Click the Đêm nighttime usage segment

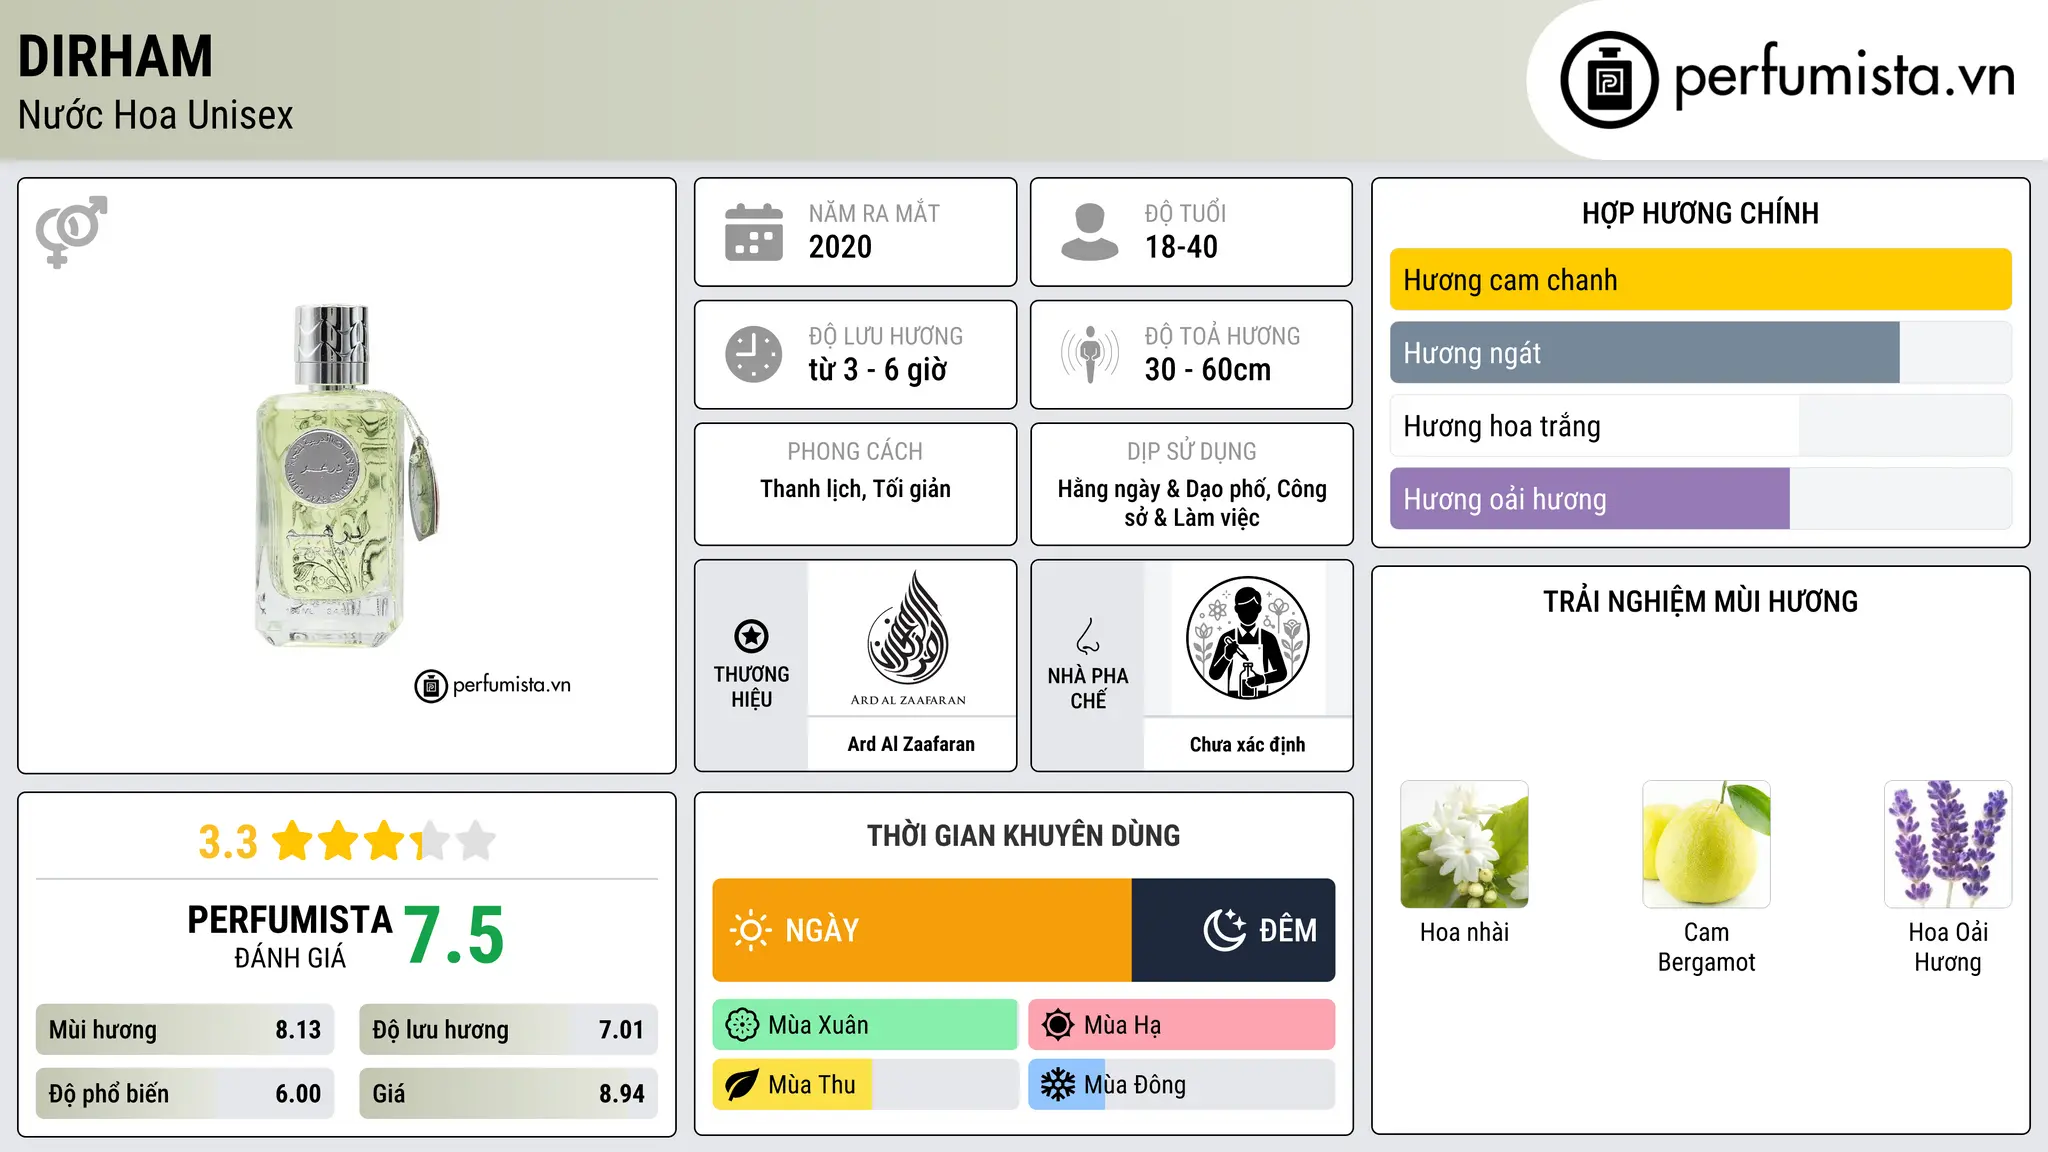(x=1234, y=930)
